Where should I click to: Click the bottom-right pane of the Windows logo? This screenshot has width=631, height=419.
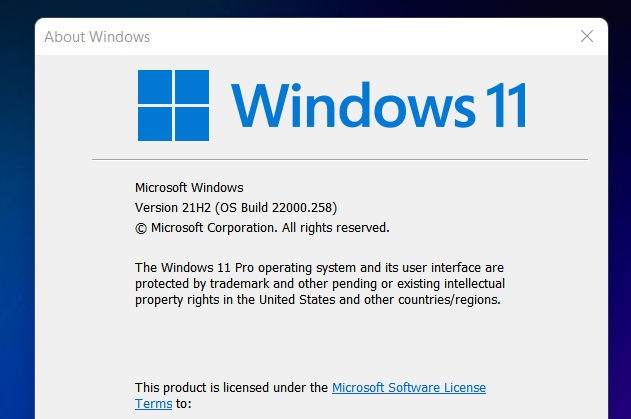(192, 124)
